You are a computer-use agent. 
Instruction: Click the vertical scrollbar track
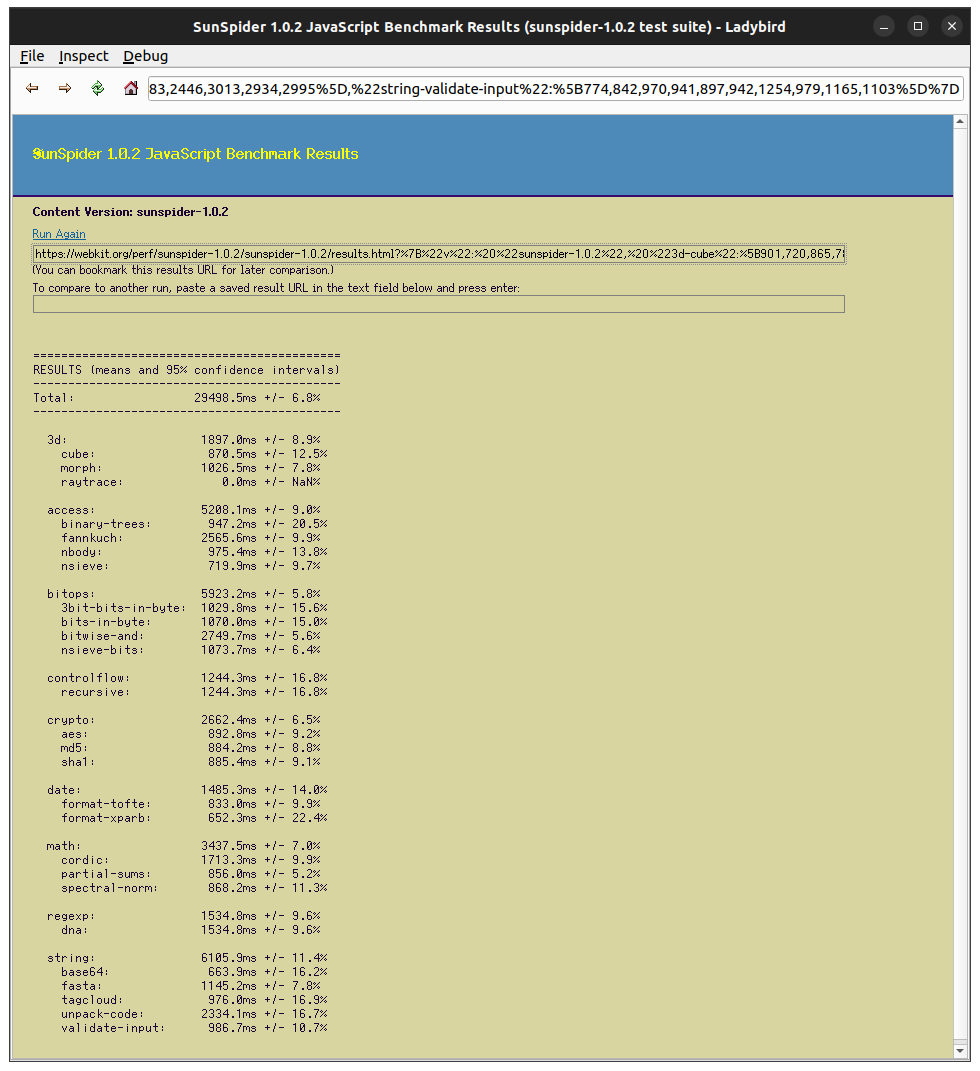tap(960, 586)
